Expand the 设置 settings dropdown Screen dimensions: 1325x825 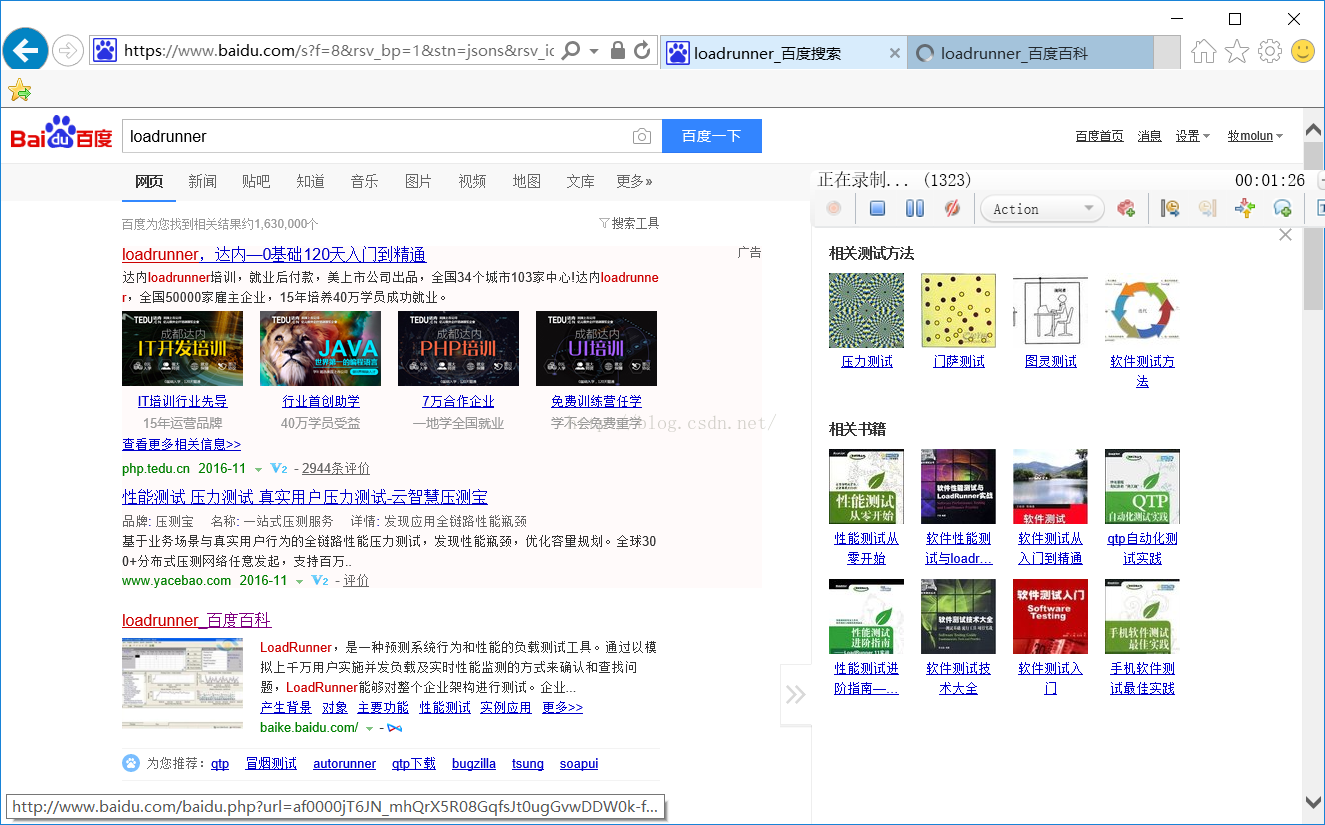click(x=1193, y=136)
